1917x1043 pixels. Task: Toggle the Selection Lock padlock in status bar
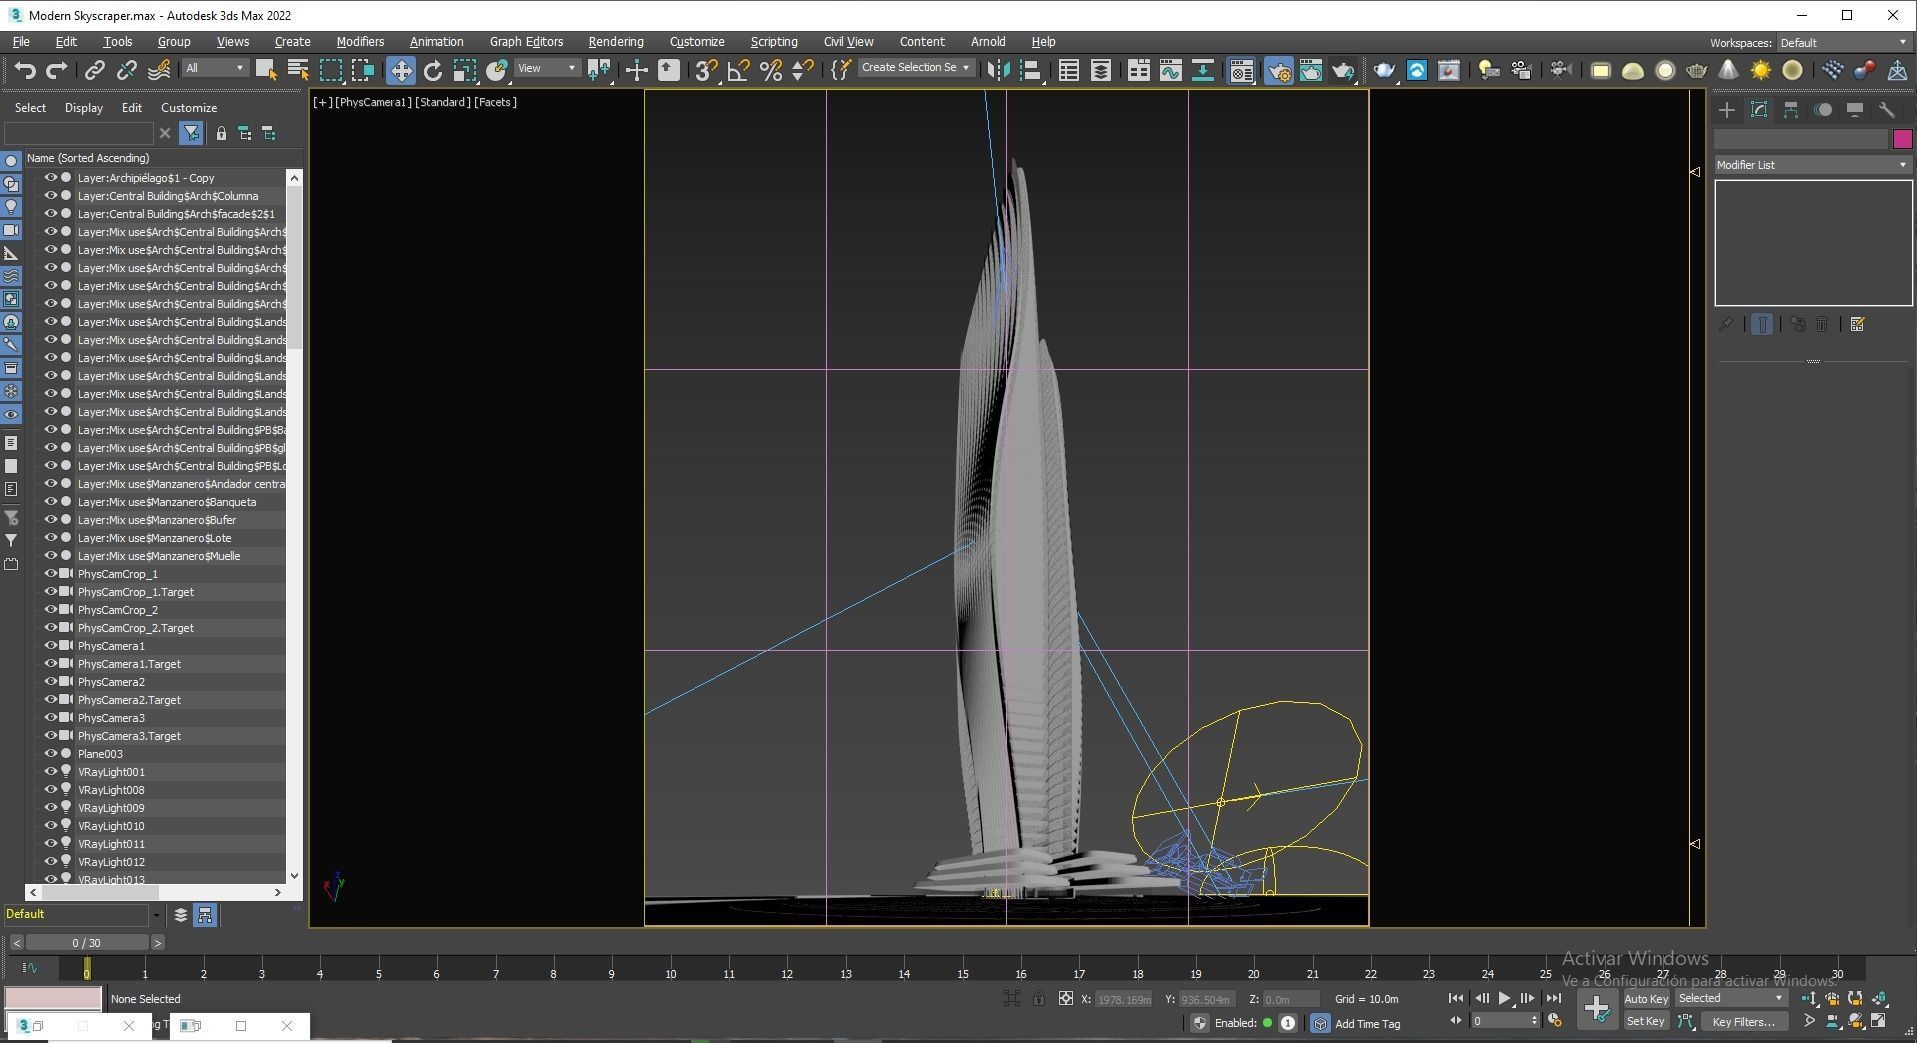tap(1039, 999)
